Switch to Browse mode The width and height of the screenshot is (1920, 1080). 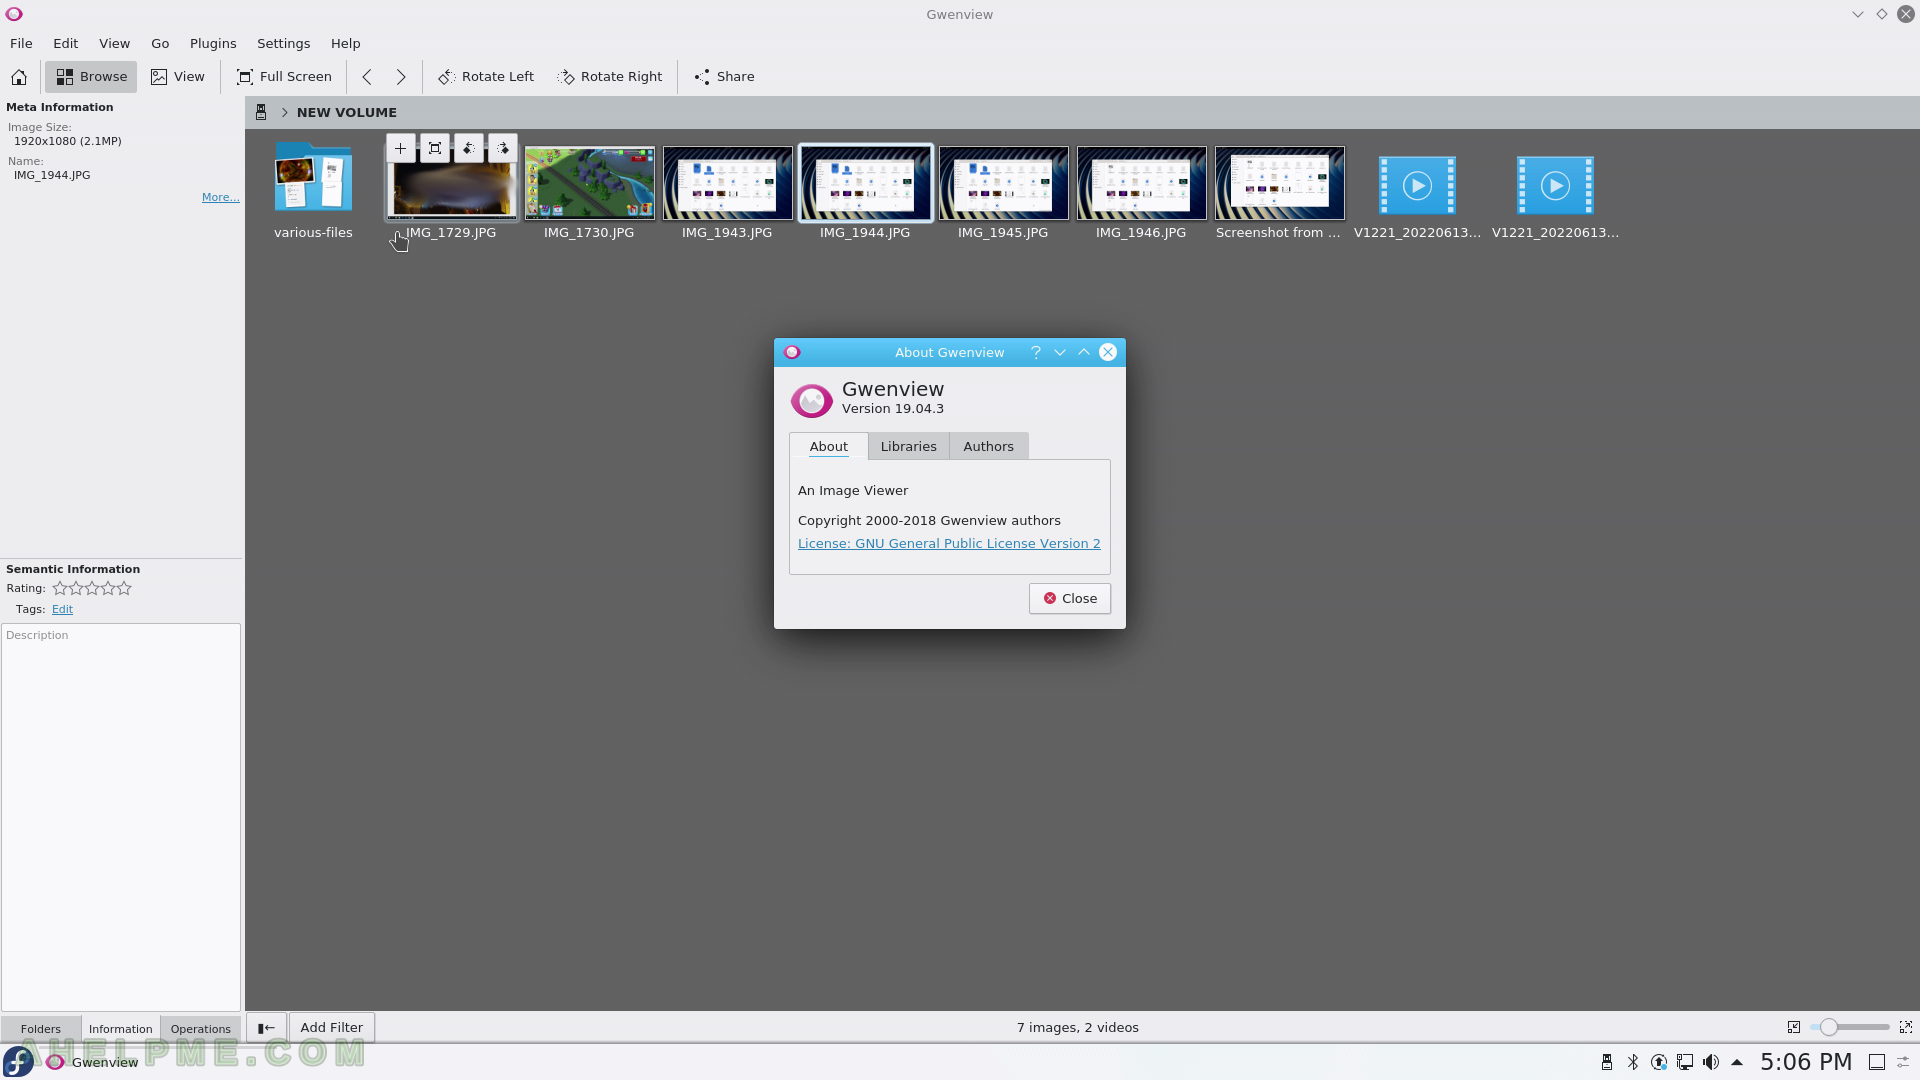91,77
